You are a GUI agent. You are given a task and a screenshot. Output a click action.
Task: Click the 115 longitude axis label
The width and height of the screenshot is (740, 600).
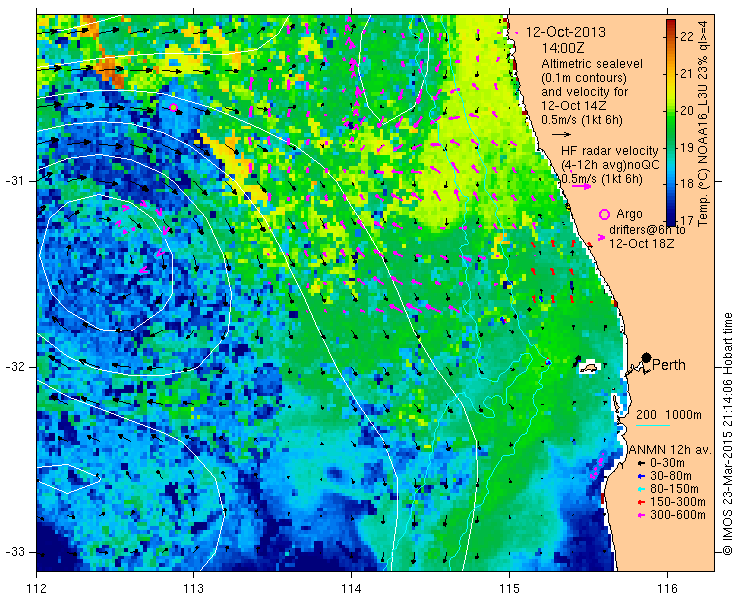pyautogui.click(x=509, y=589)
